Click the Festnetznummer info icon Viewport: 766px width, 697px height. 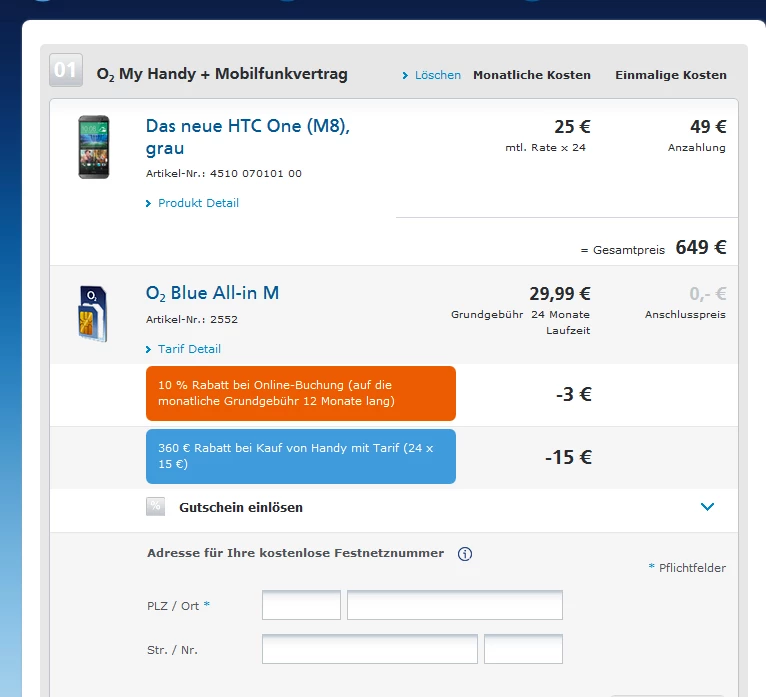[465, 554]
